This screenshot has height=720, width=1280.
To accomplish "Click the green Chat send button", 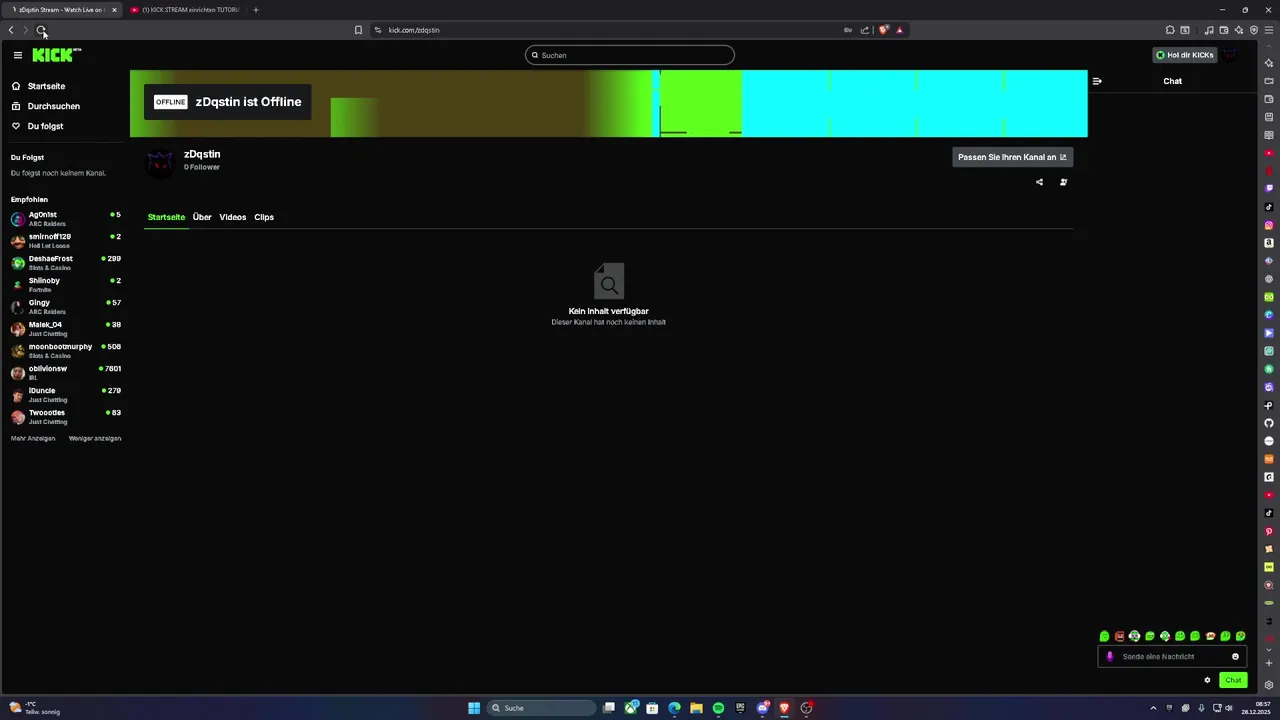I will 1233,680.
